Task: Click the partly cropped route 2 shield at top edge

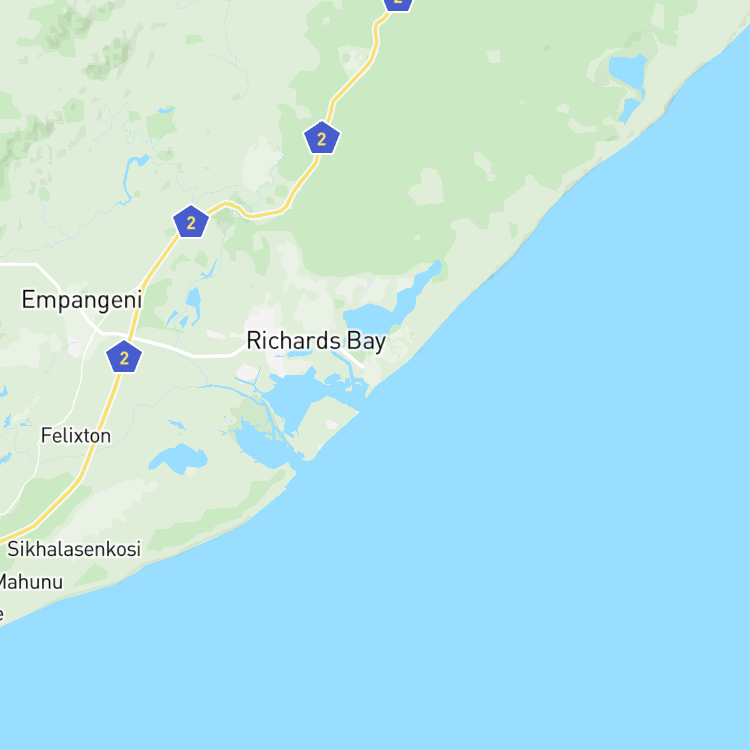Action: (398, 4)
